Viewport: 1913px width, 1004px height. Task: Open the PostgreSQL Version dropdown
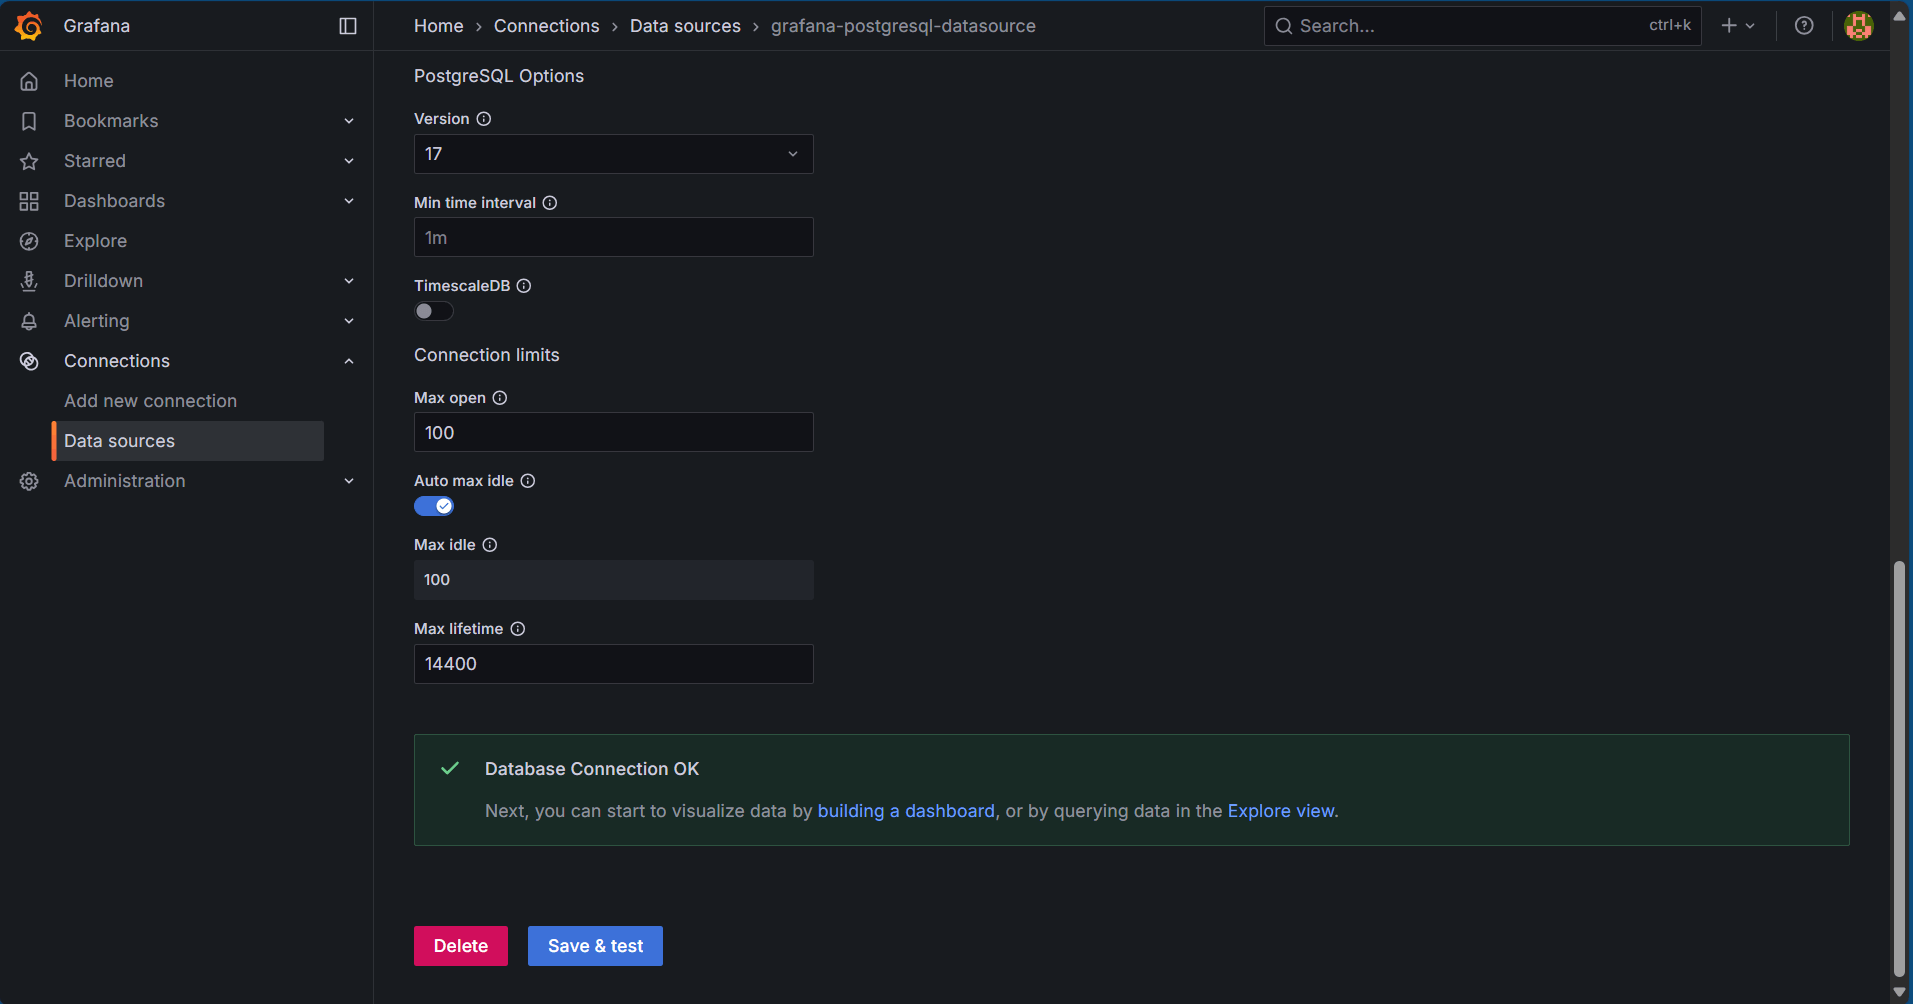[x=614, y=154]
